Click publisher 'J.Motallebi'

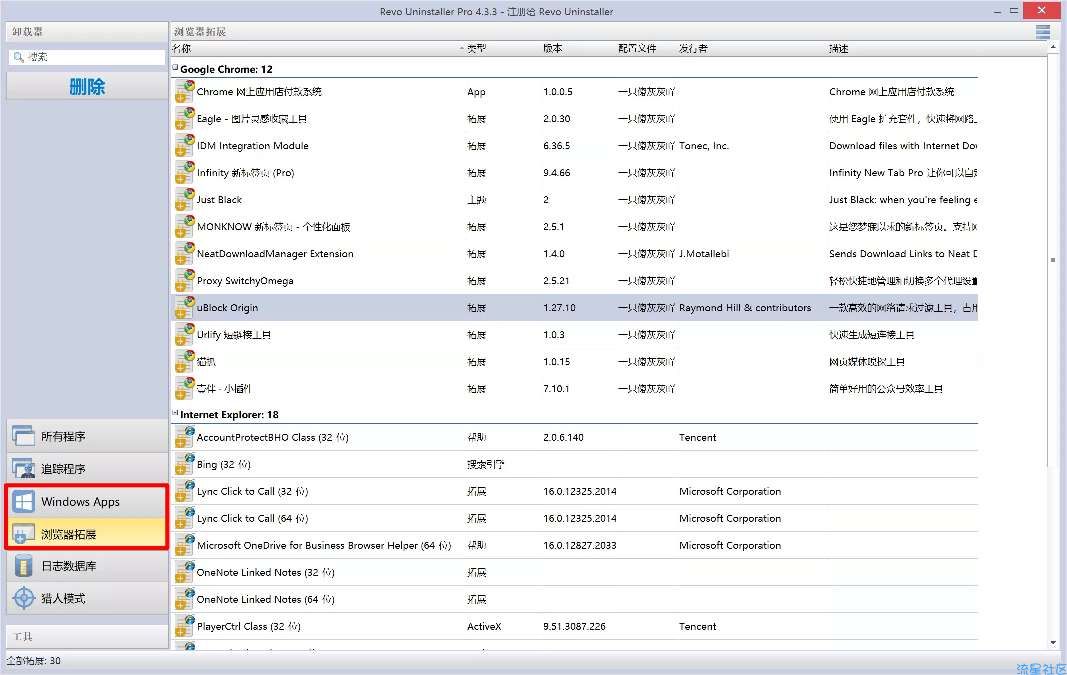704,254
